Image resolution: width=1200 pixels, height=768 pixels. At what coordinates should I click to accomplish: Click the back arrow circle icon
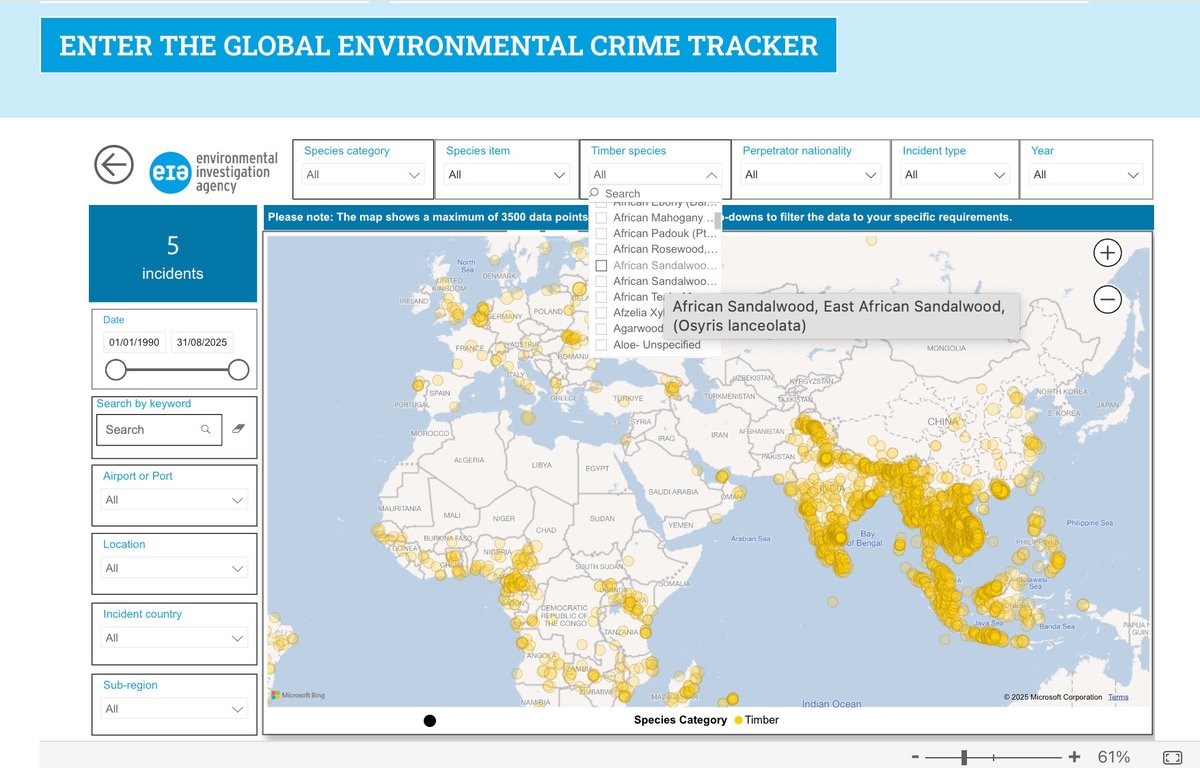[114, 164]
